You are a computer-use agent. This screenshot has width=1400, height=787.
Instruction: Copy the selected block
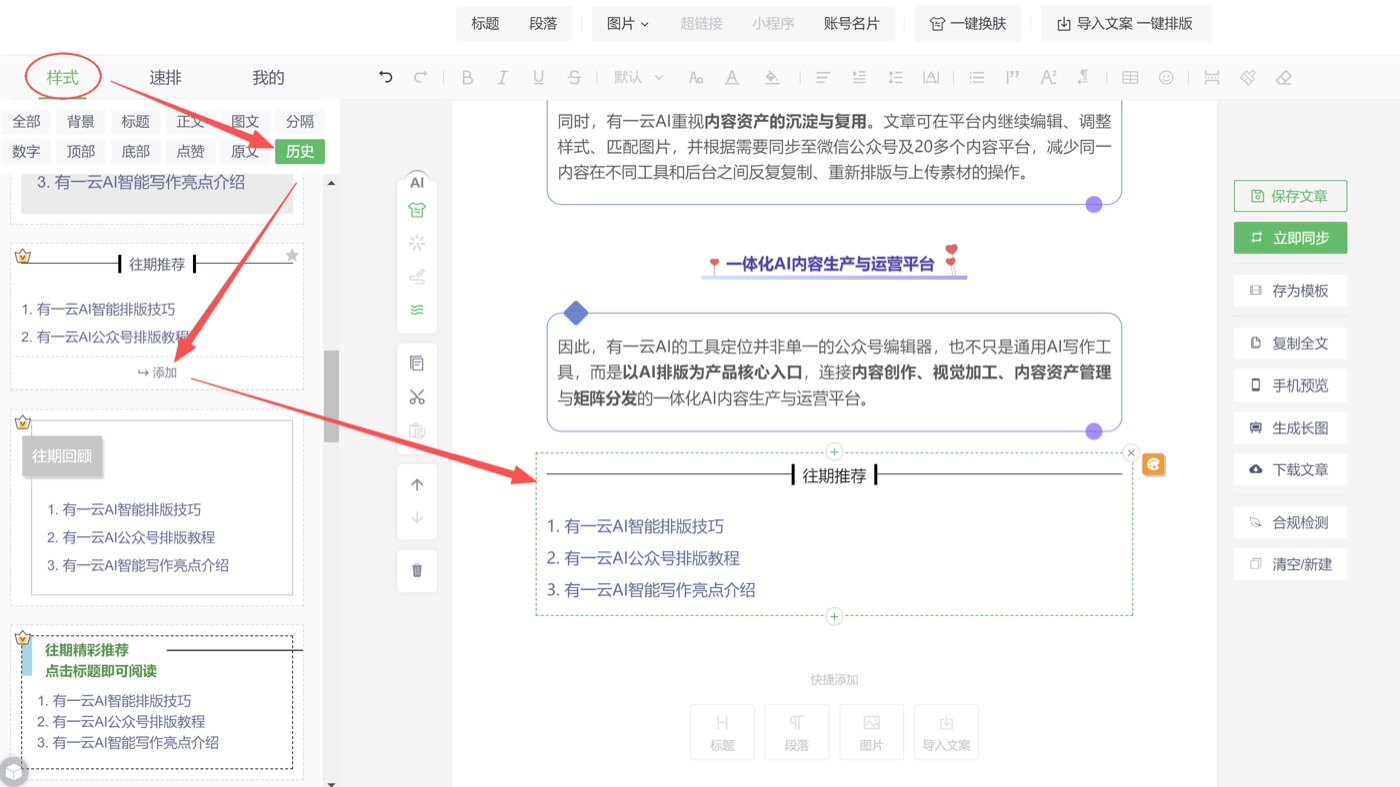tap(417, 364)
